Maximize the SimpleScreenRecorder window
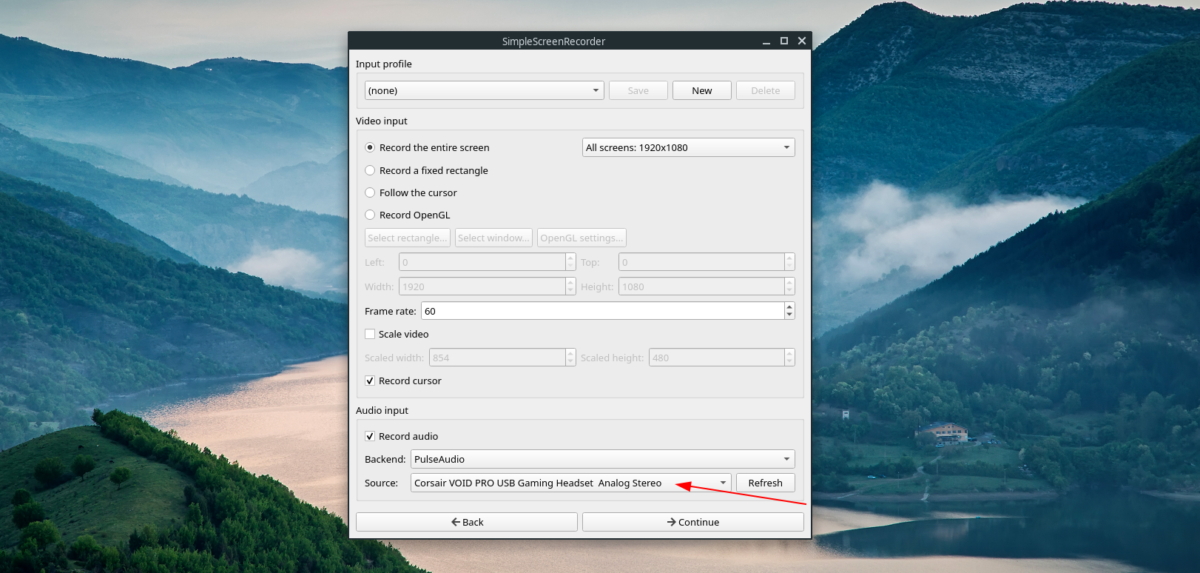 pos(784,41)
